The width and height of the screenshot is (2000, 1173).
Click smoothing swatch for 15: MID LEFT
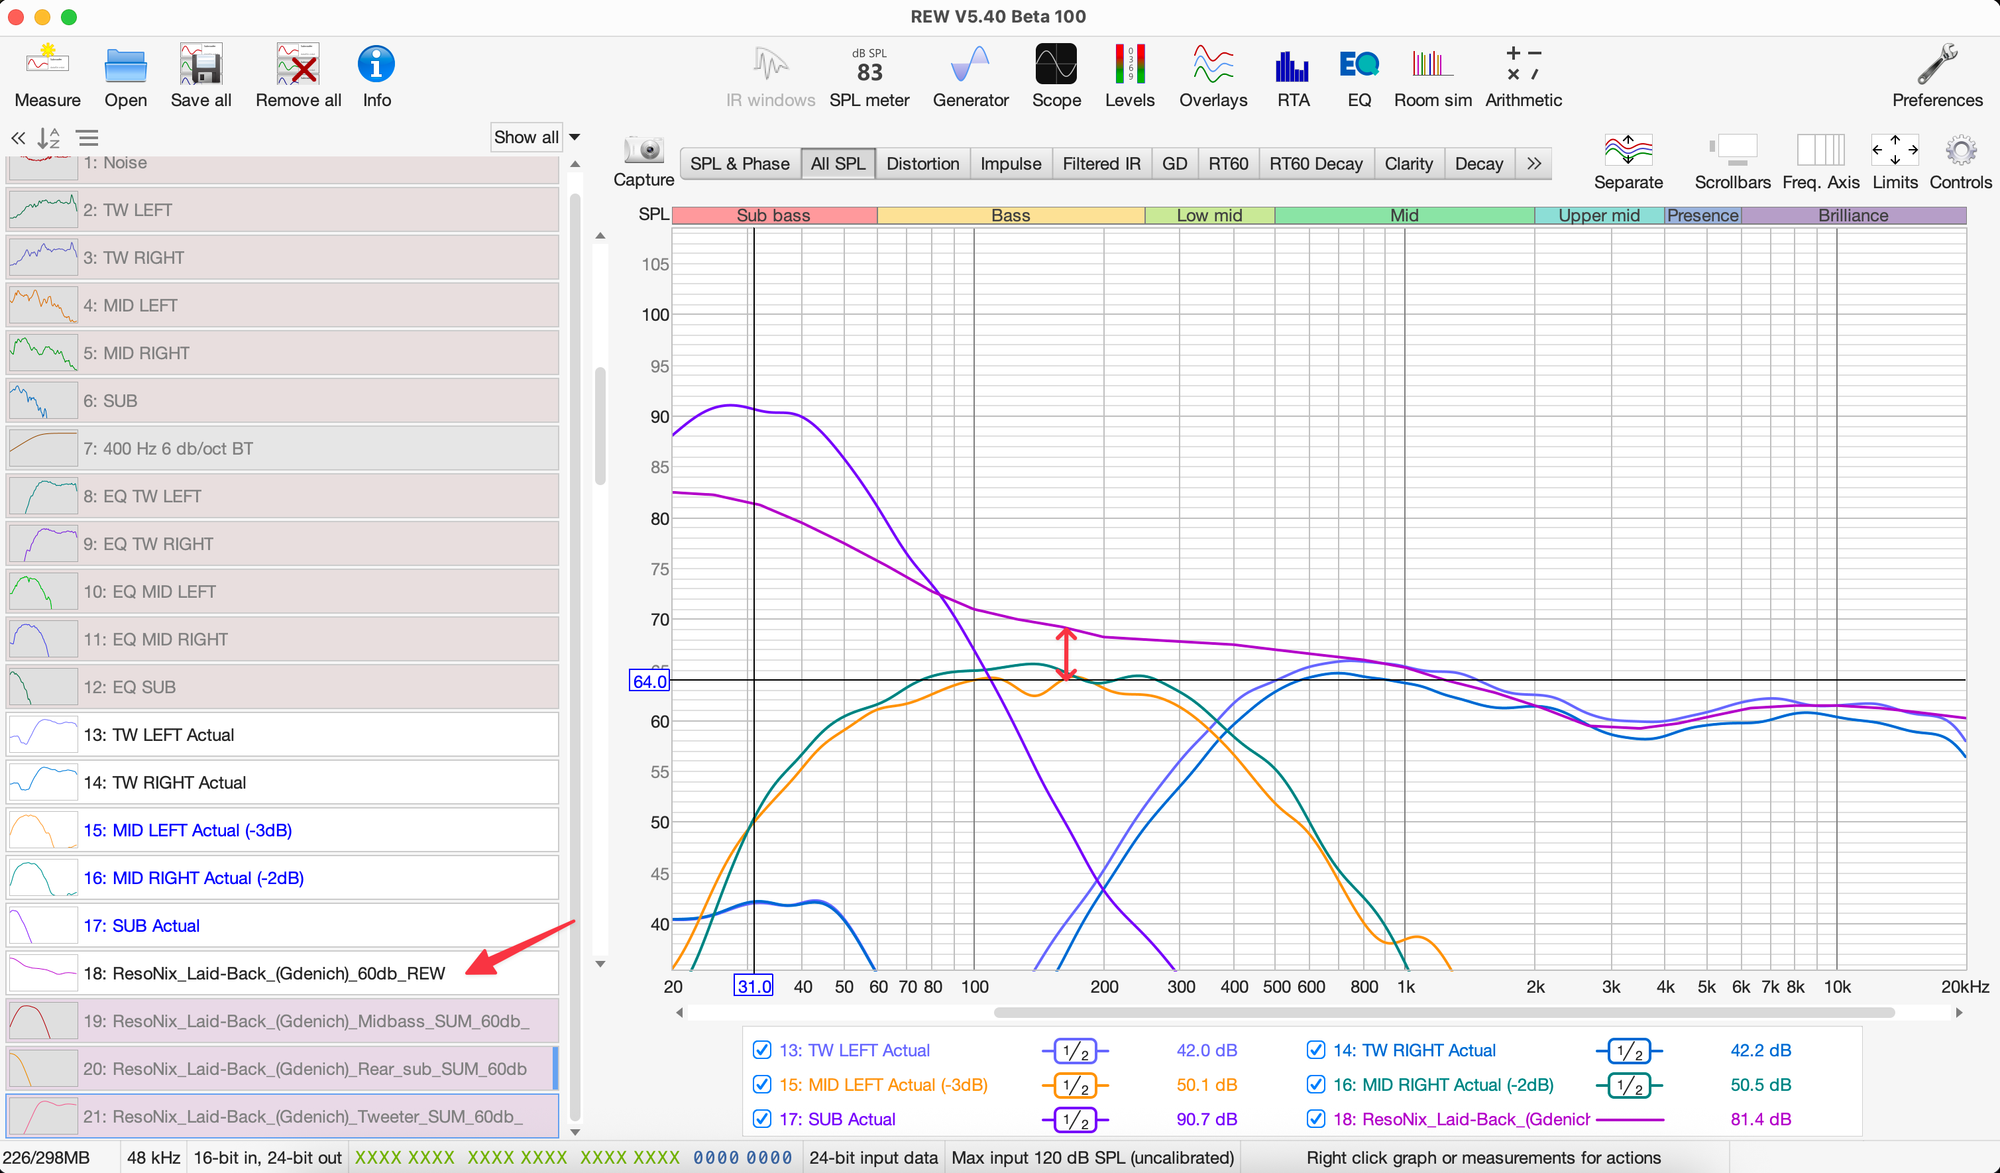click(x=1075, y=1085)
